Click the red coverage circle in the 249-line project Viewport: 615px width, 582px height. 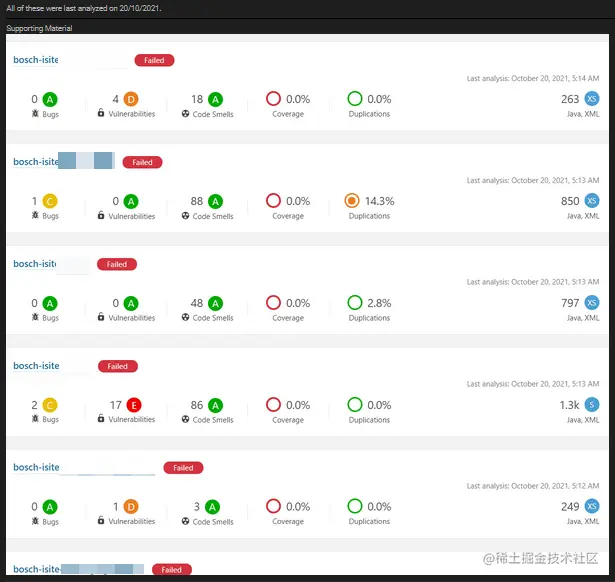[x=273, y=506]
